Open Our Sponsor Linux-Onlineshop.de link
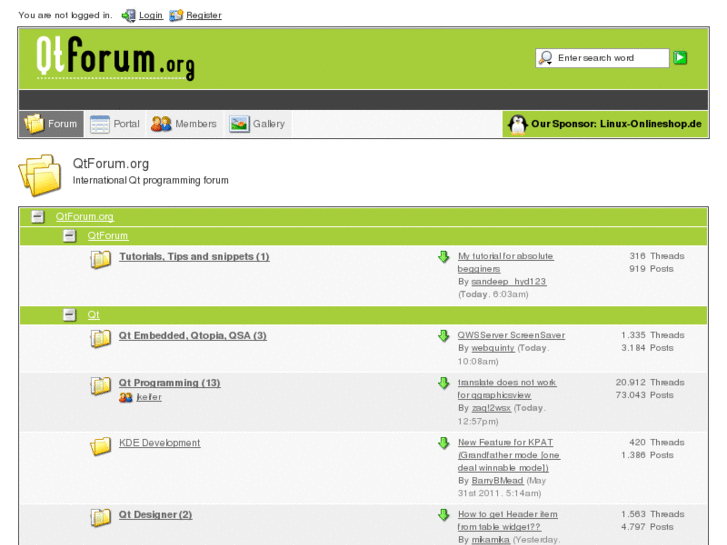 (605, 124)
